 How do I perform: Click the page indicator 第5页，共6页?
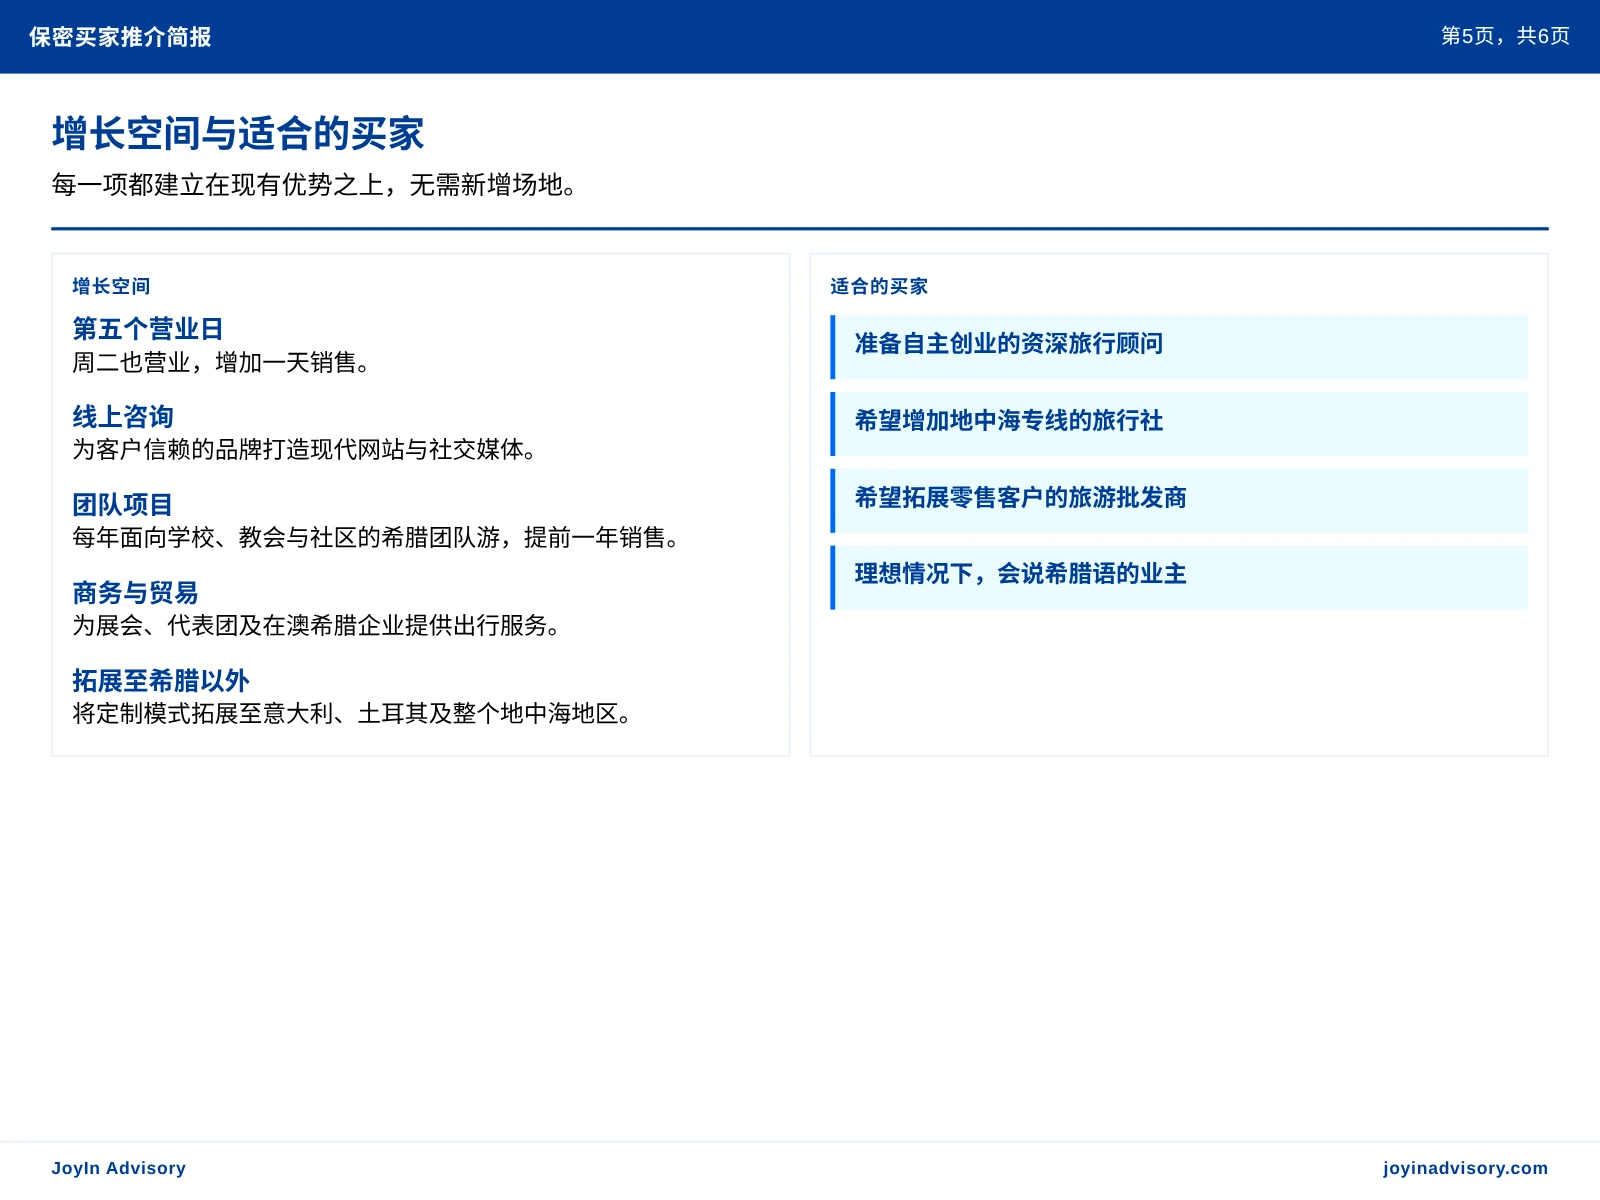click(x=1505, y=36)
